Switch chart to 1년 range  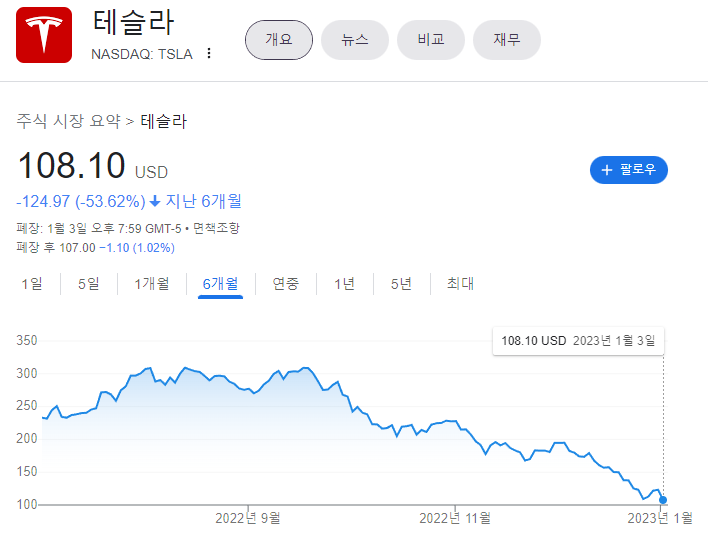[x=345, y=284]
